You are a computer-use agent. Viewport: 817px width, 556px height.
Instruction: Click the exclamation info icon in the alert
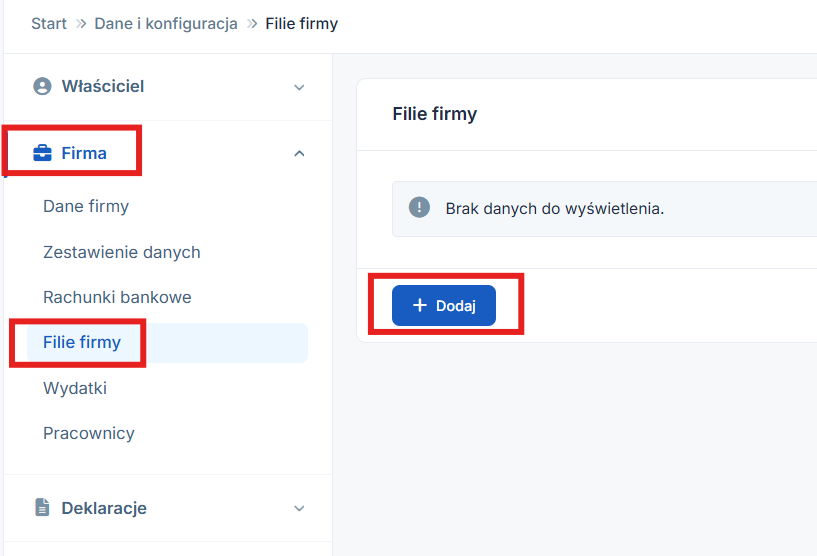click(420, 208)
